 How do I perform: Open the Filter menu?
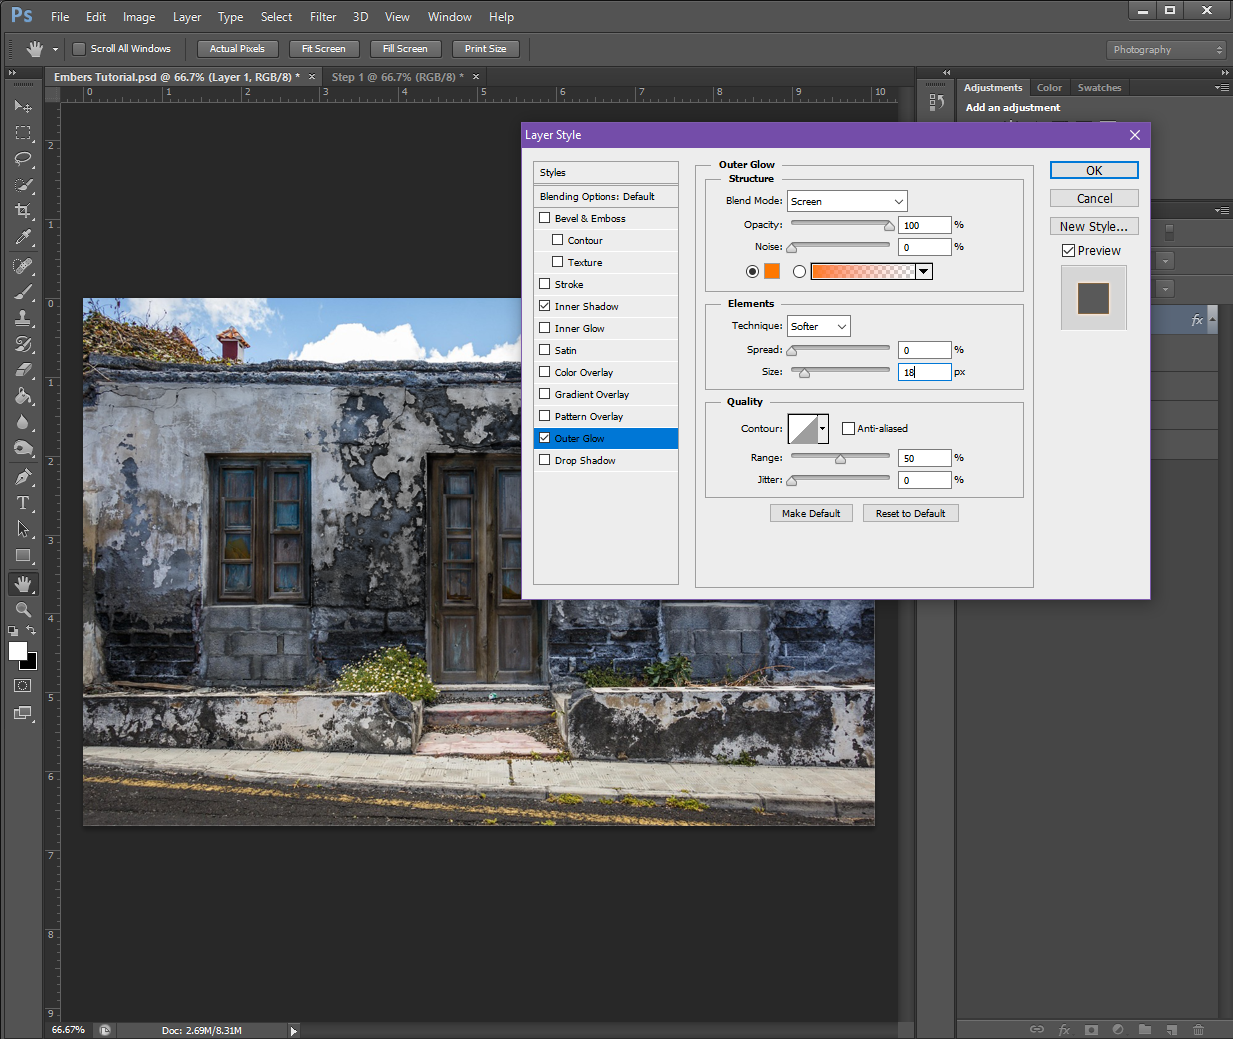tap(322, 17)
